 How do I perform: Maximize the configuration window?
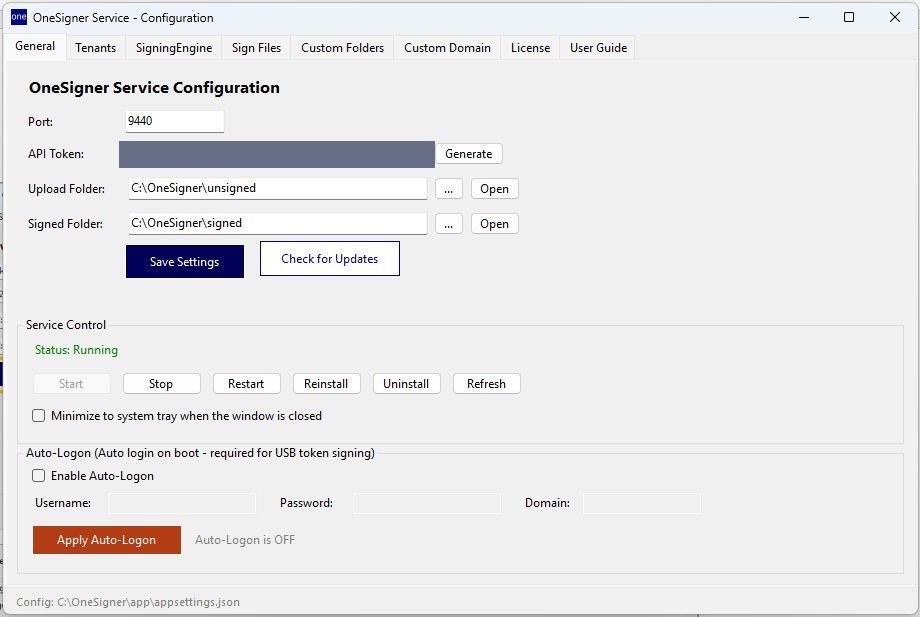click(x=849, y=17)
